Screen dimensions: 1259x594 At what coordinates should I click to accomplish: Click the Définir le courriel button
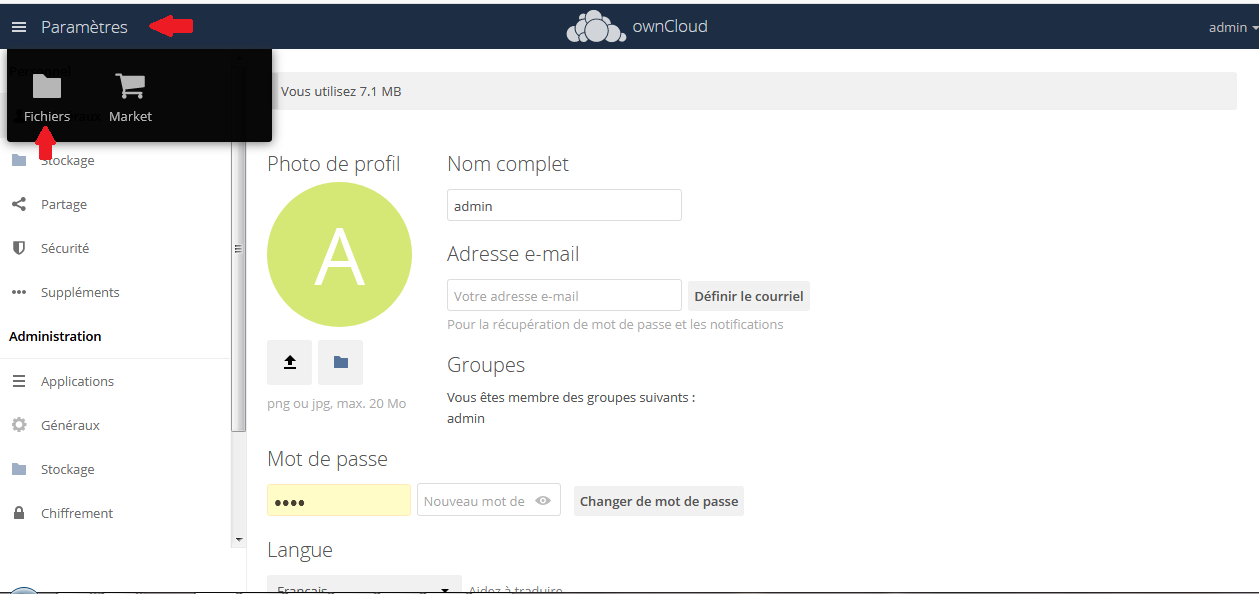(748, 296)
